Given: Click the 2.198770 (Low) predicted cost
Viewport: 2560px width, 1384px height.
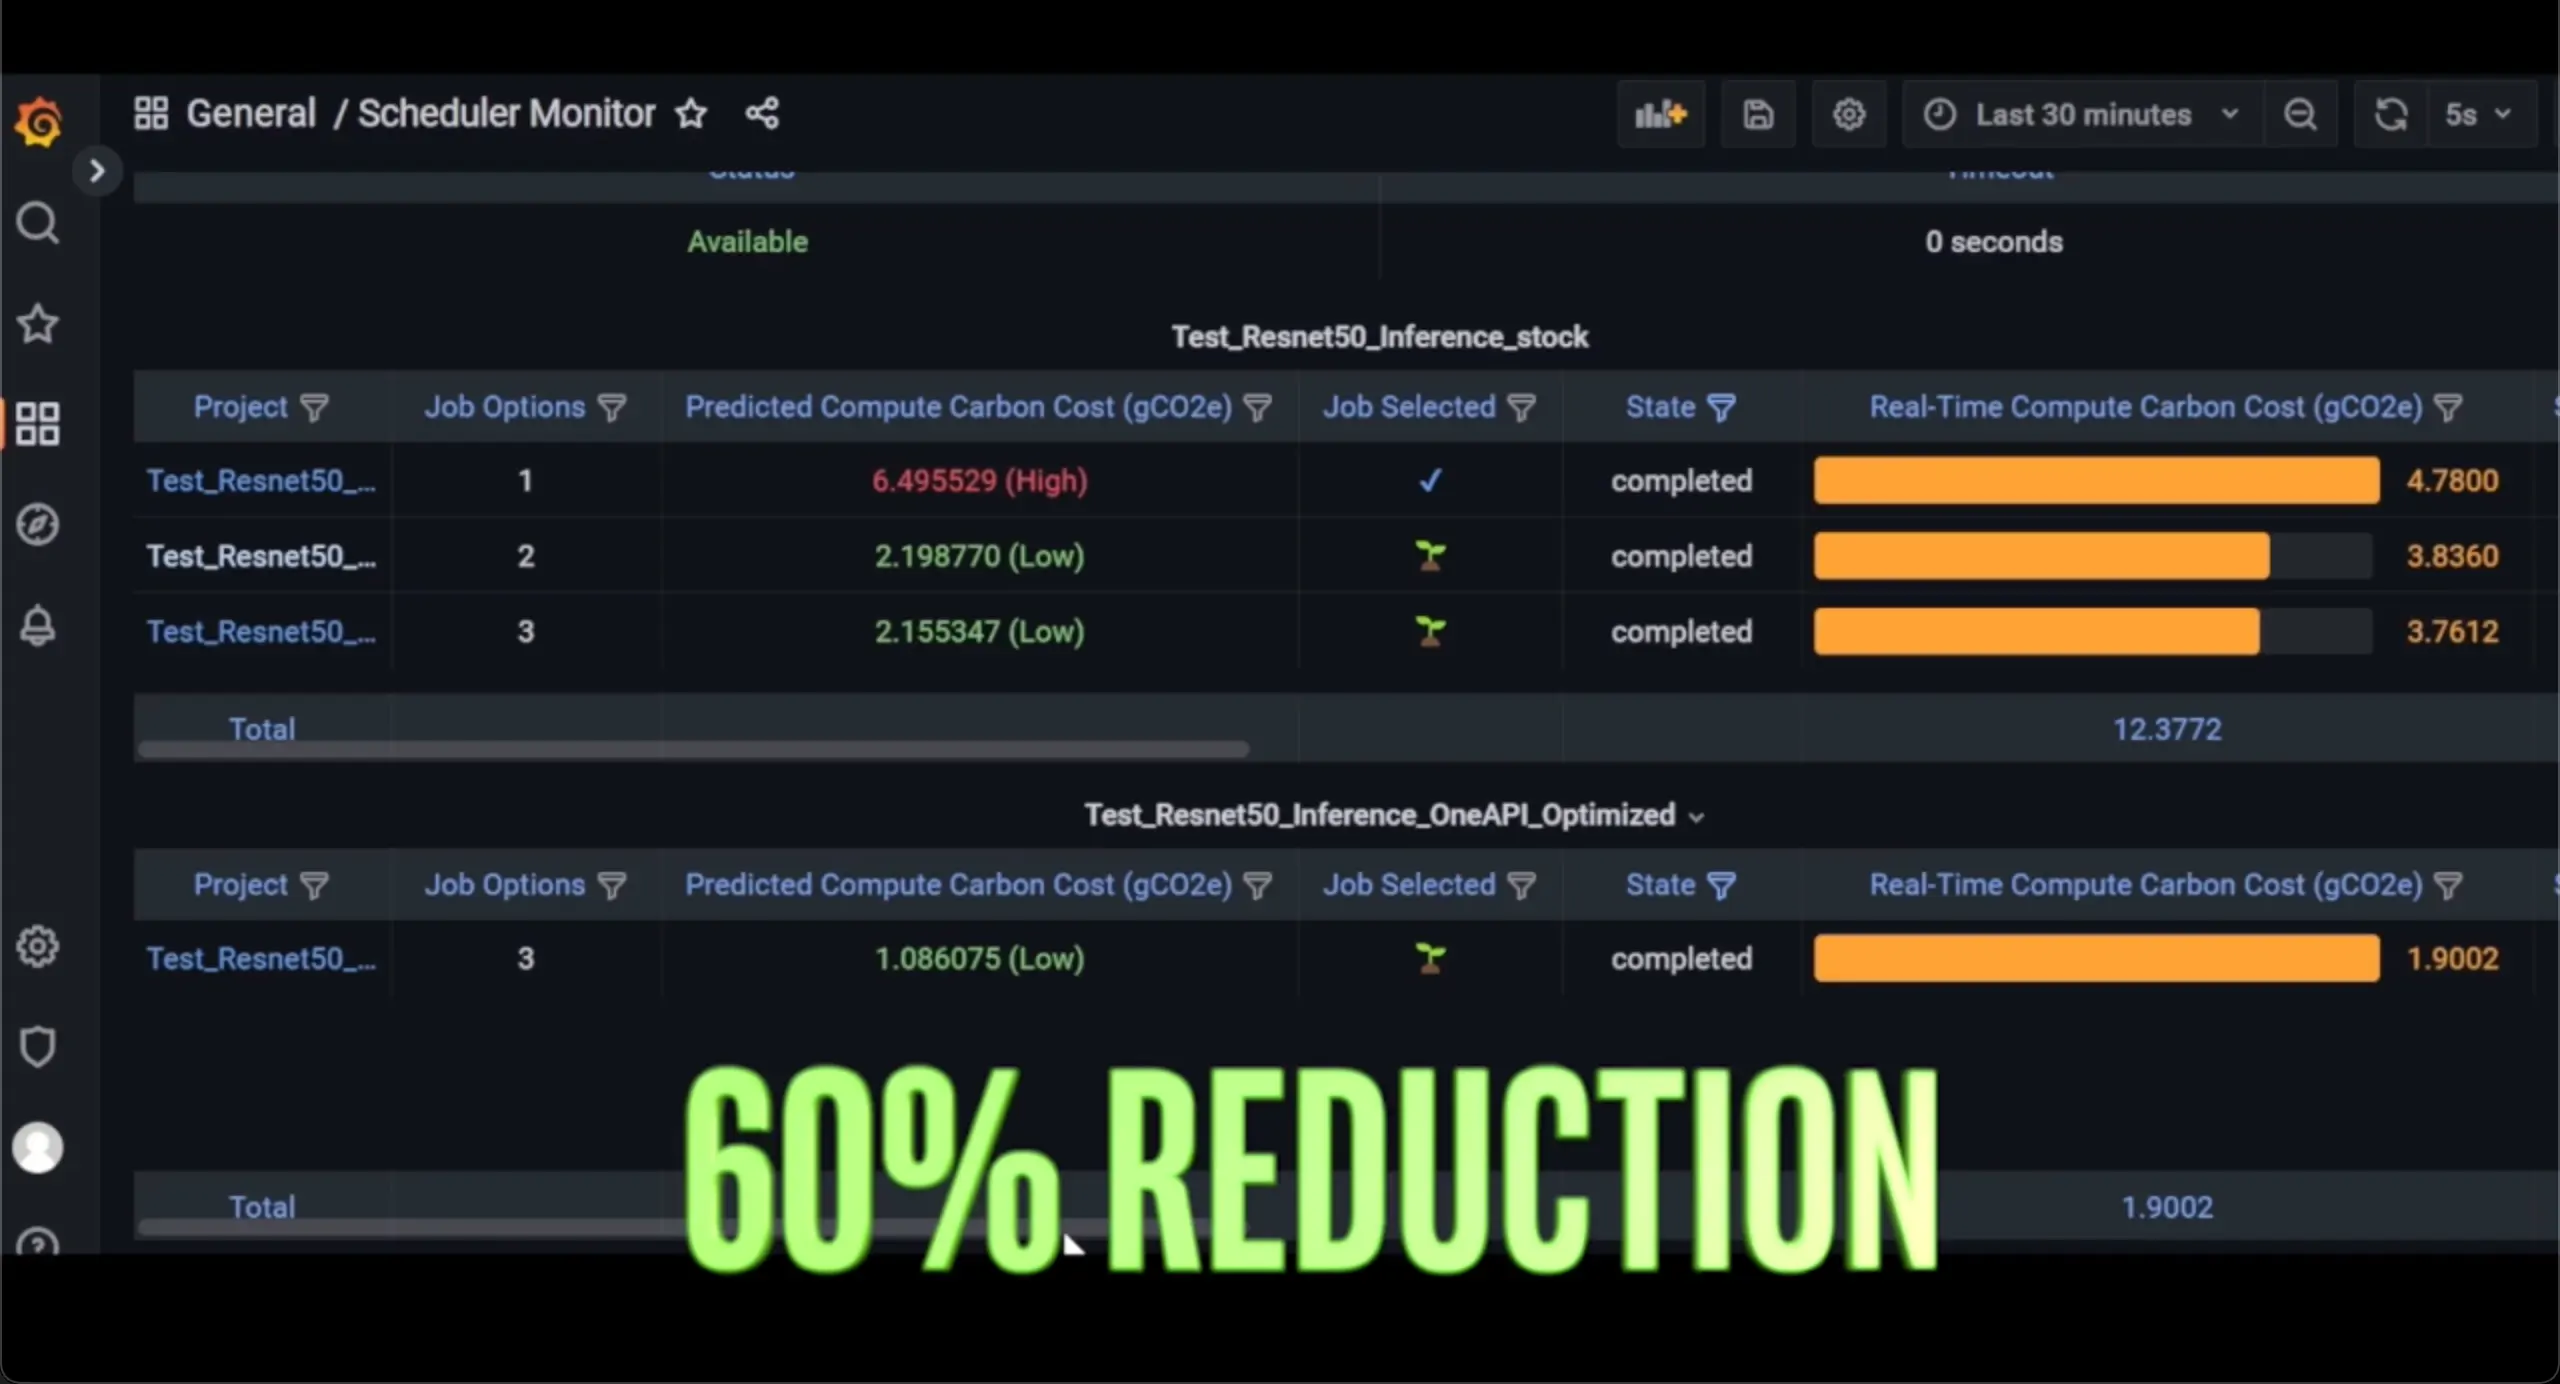Looking at the screenshot, I should (x=980, y=556).
